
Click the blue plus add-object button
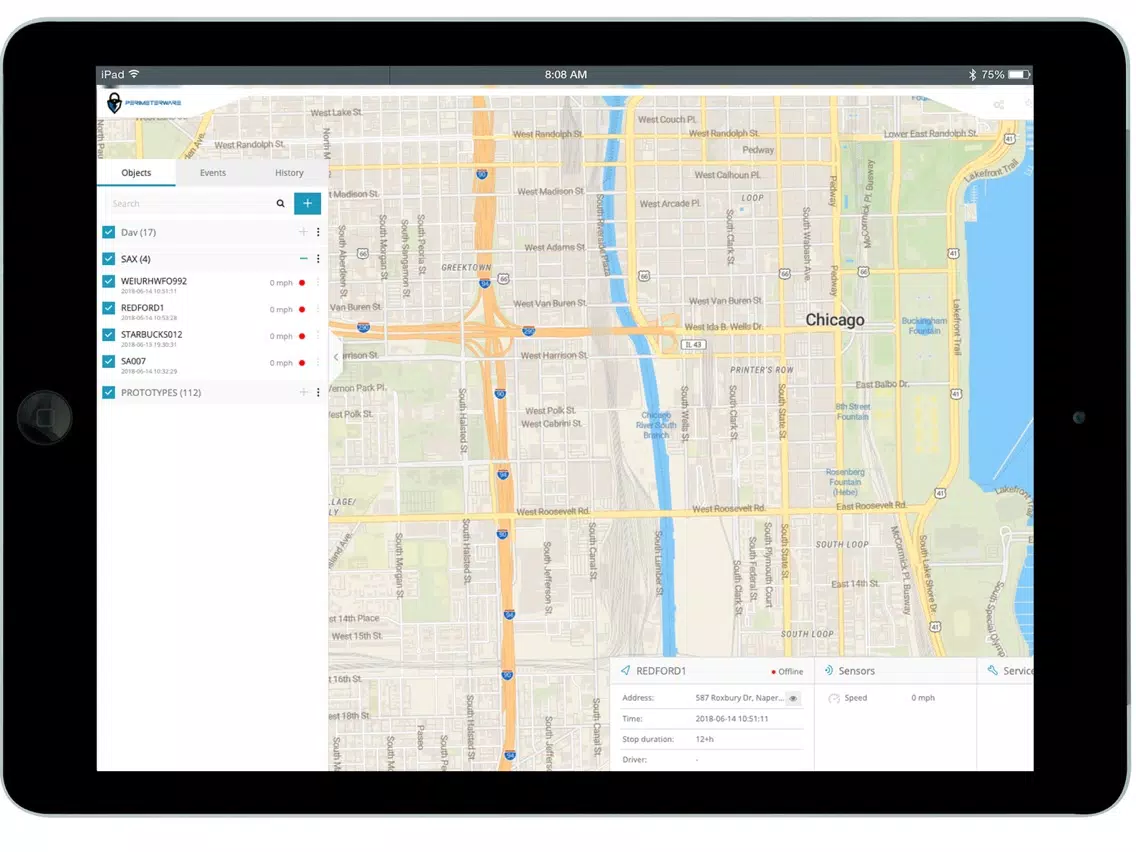point(307,204)
